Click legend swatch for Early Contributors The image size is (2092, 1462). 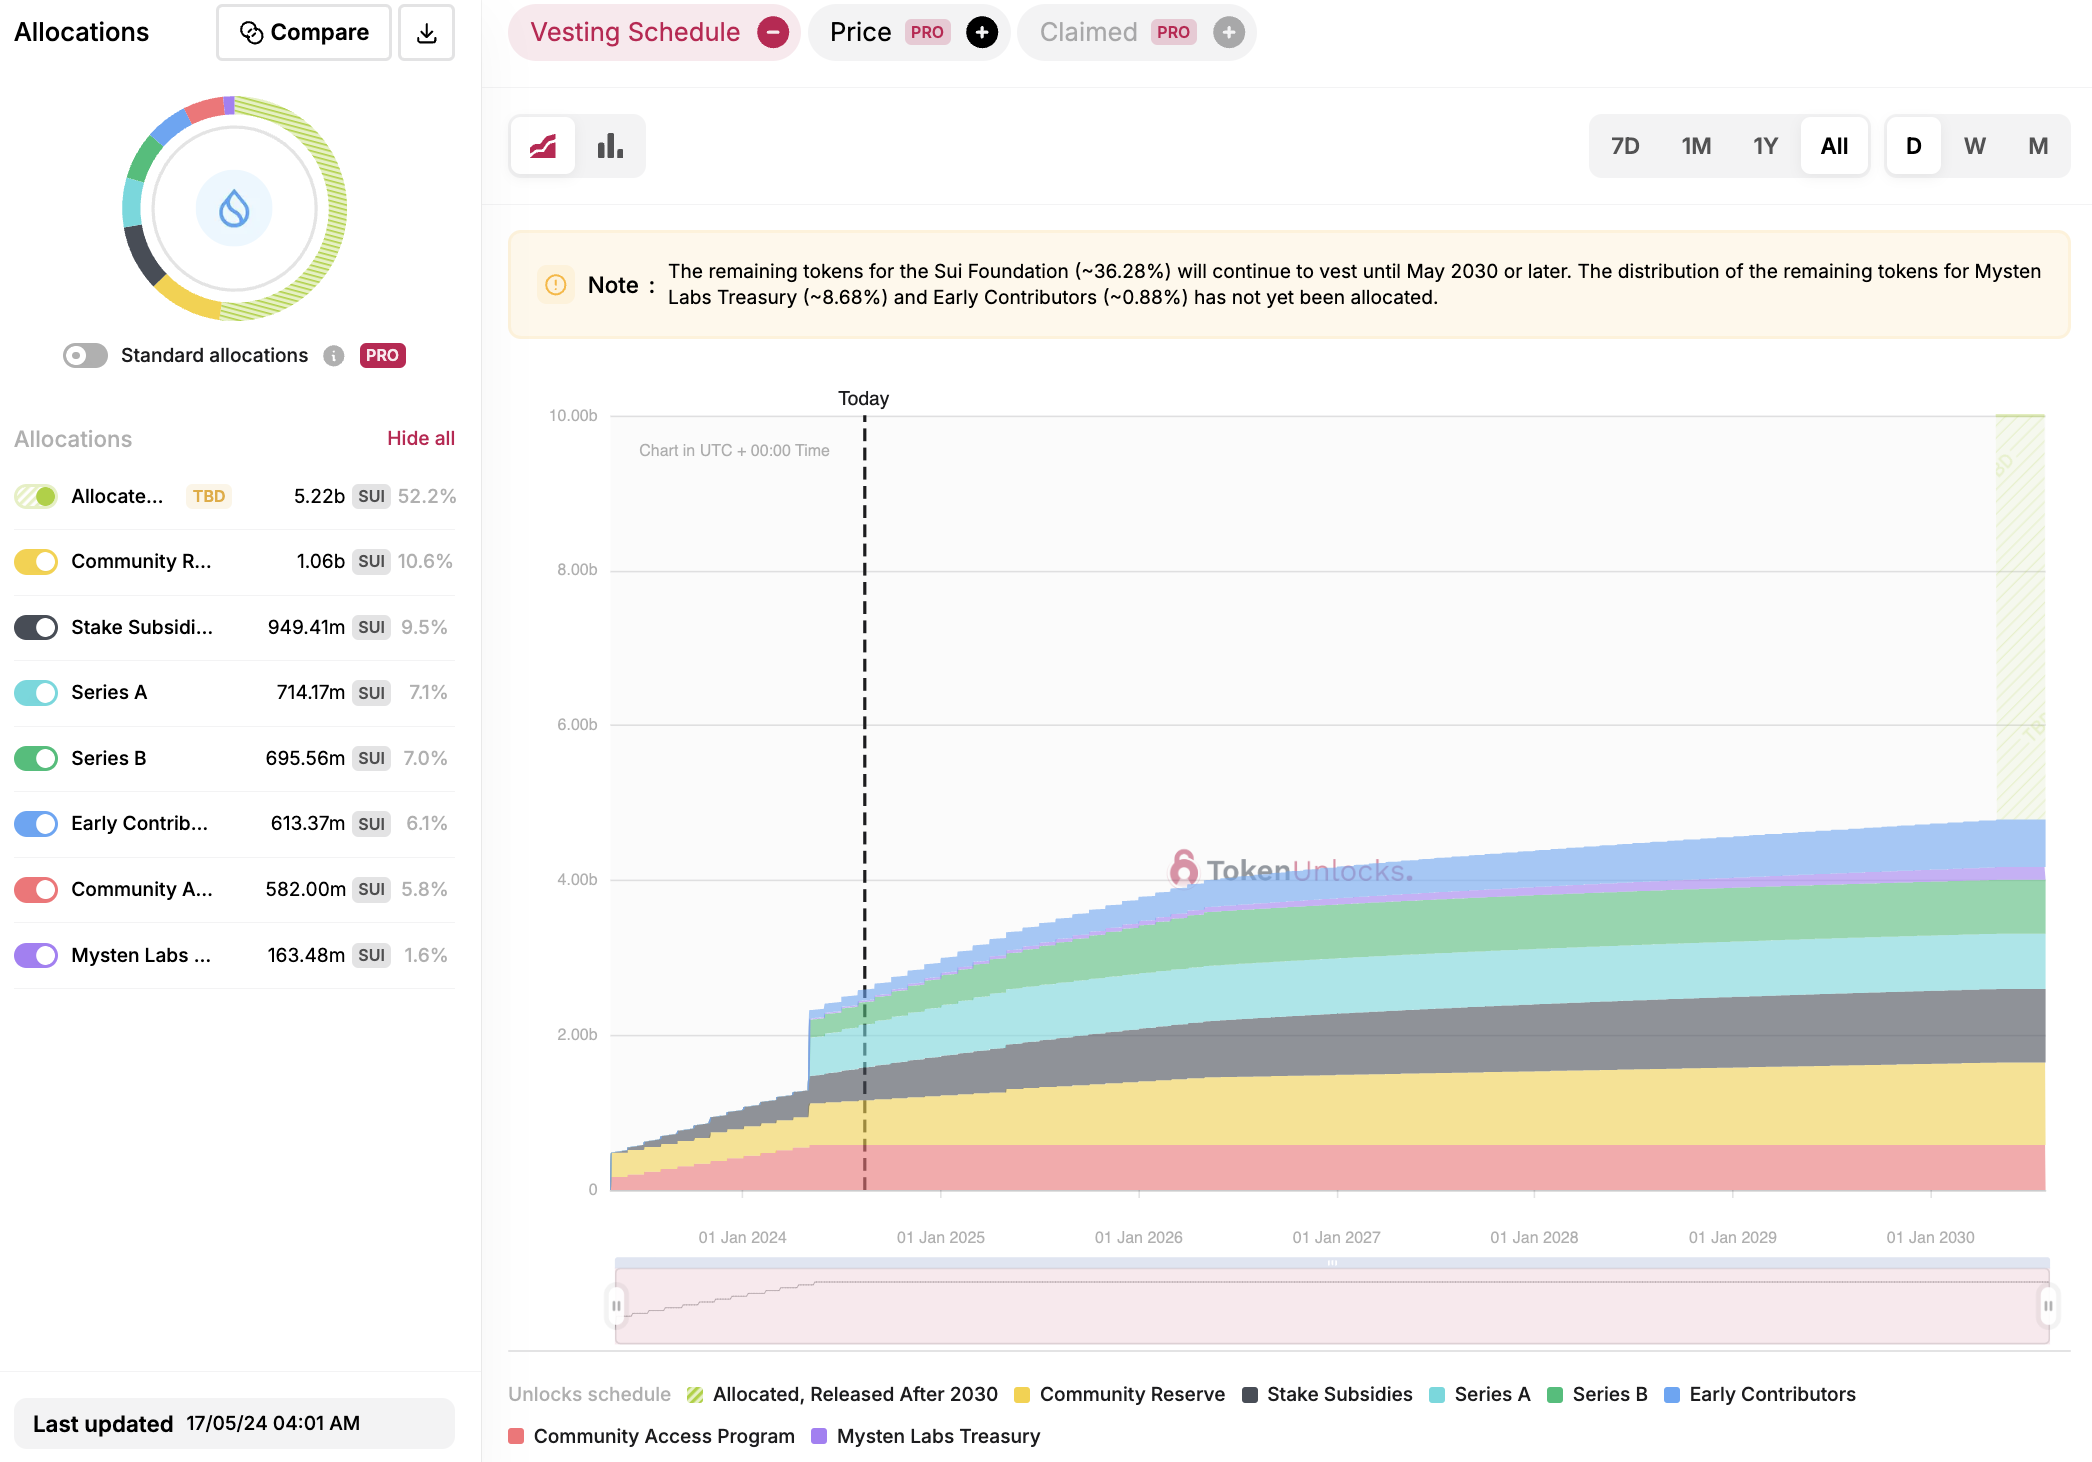(1672, 1395)
